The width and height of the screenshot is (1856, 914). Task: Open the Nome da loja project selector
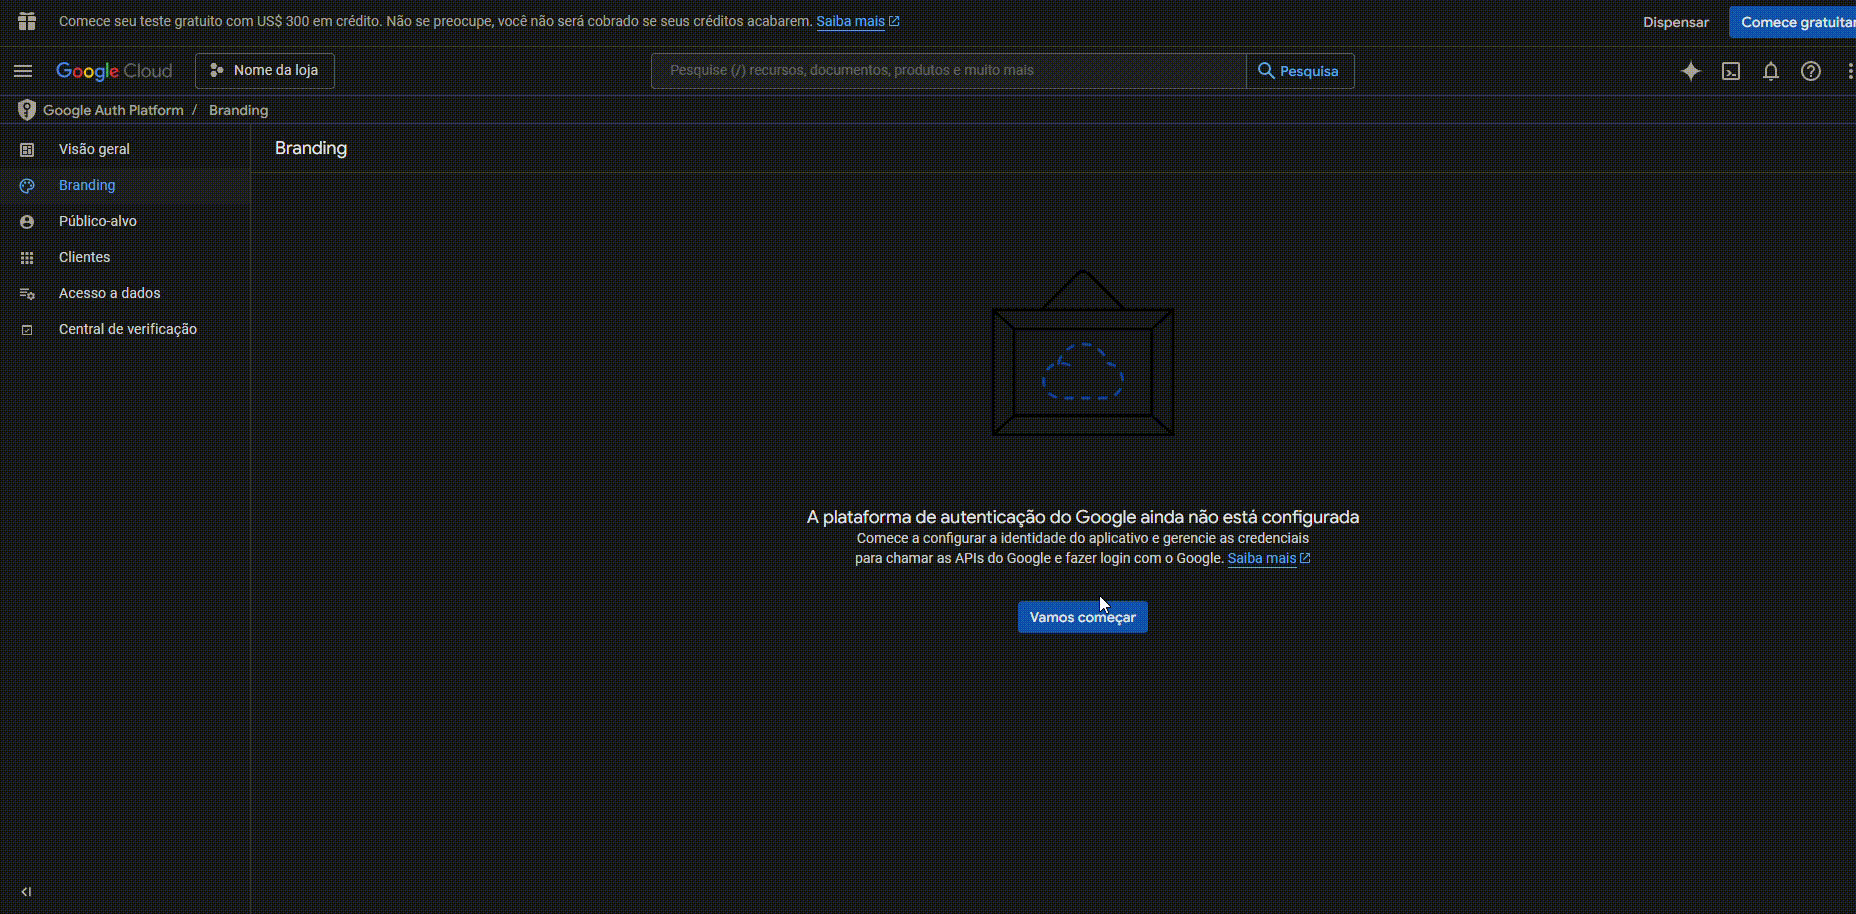pos(265,70)
